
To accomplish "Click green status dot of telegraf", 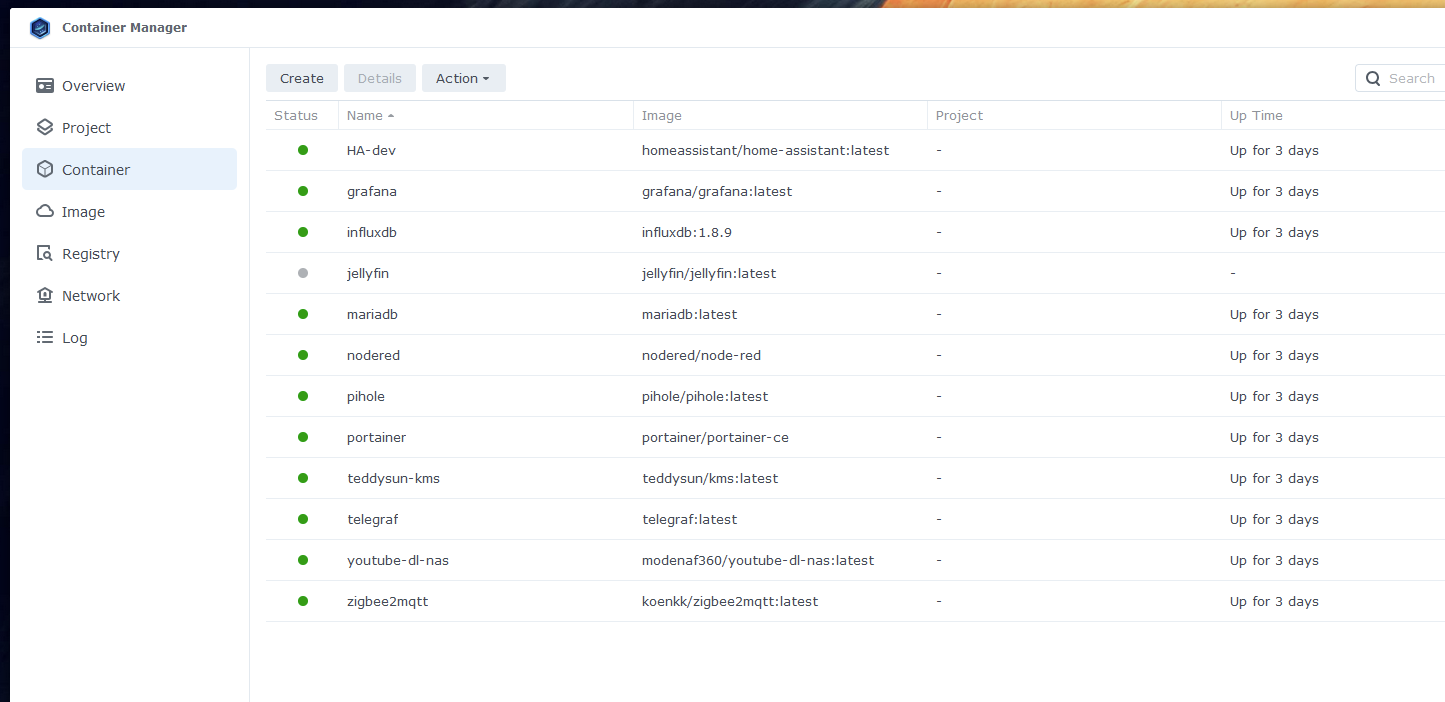I will point(303,519).
